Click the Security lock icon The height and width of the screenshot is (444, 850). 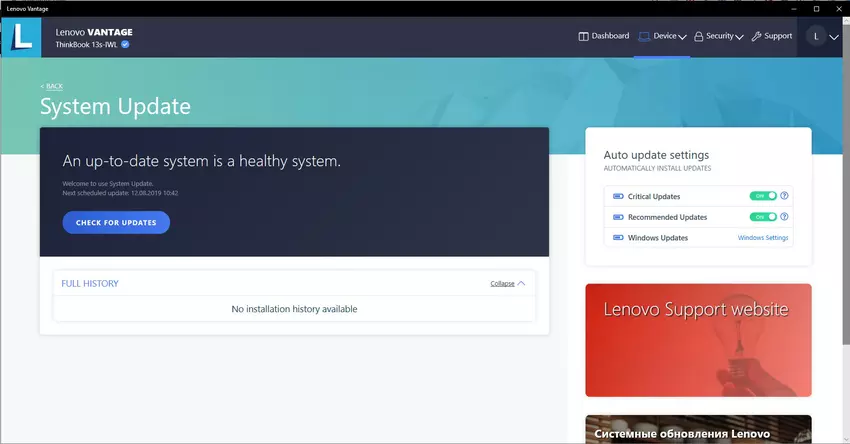click(x=698, y=36)
